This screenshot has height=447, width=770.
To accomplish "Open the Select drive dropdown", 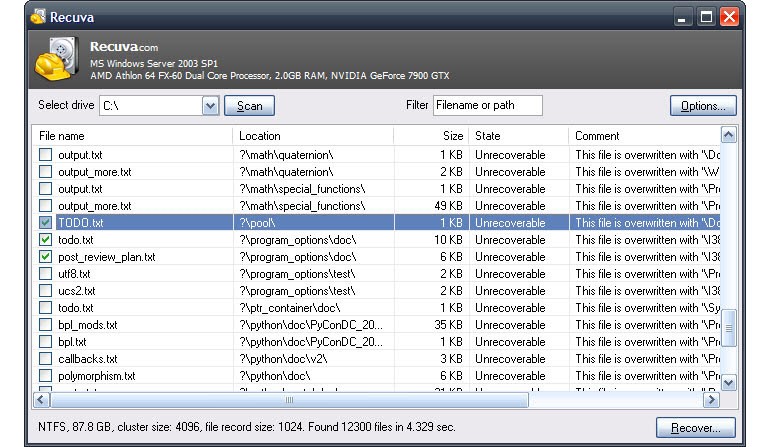I will click(x=210, y=105).
